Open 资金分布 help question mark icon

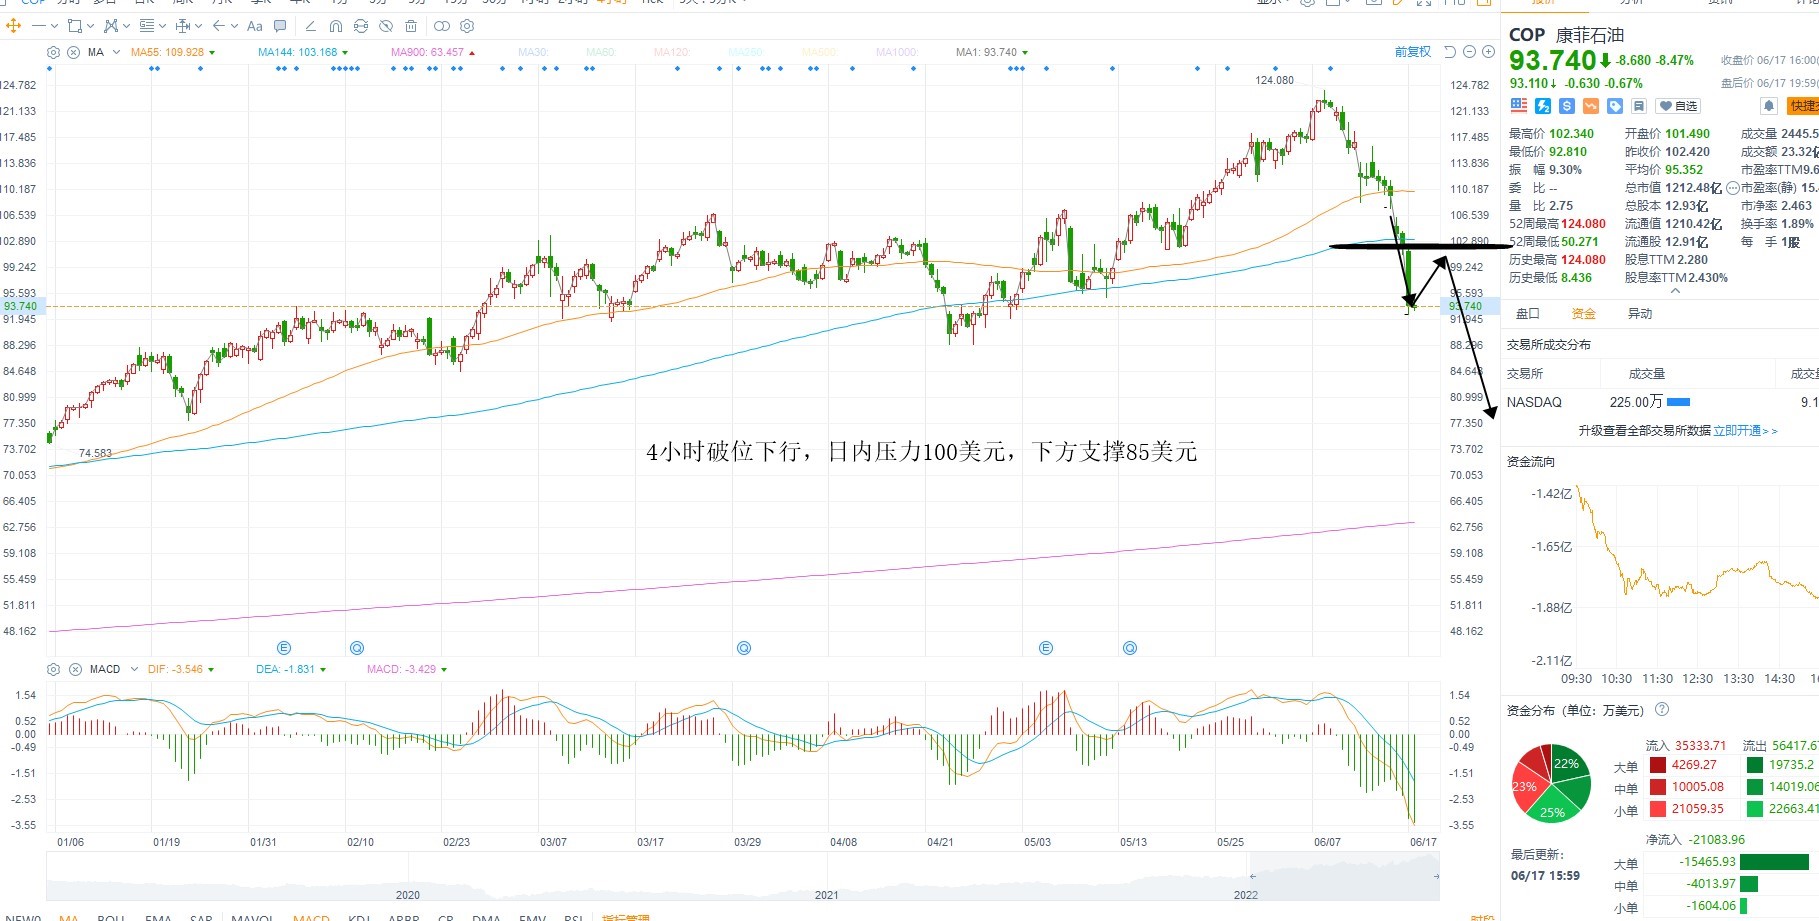[x=1662, y=710]
